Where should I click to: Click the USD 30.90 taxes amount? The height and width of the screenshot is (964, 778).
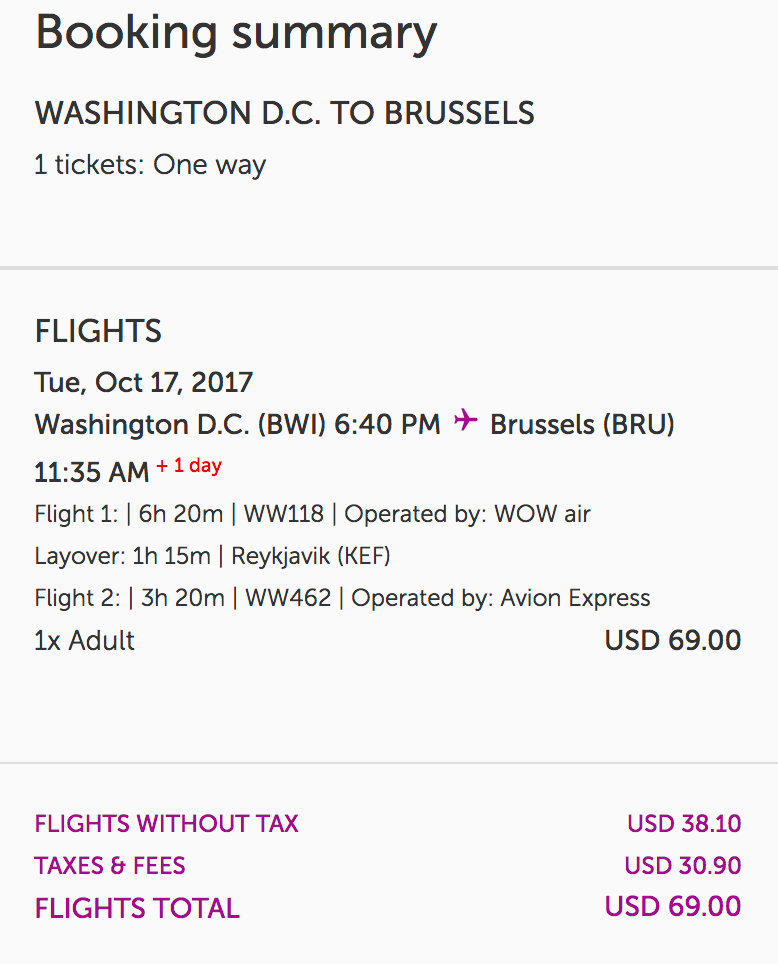(x=683, y=865)
